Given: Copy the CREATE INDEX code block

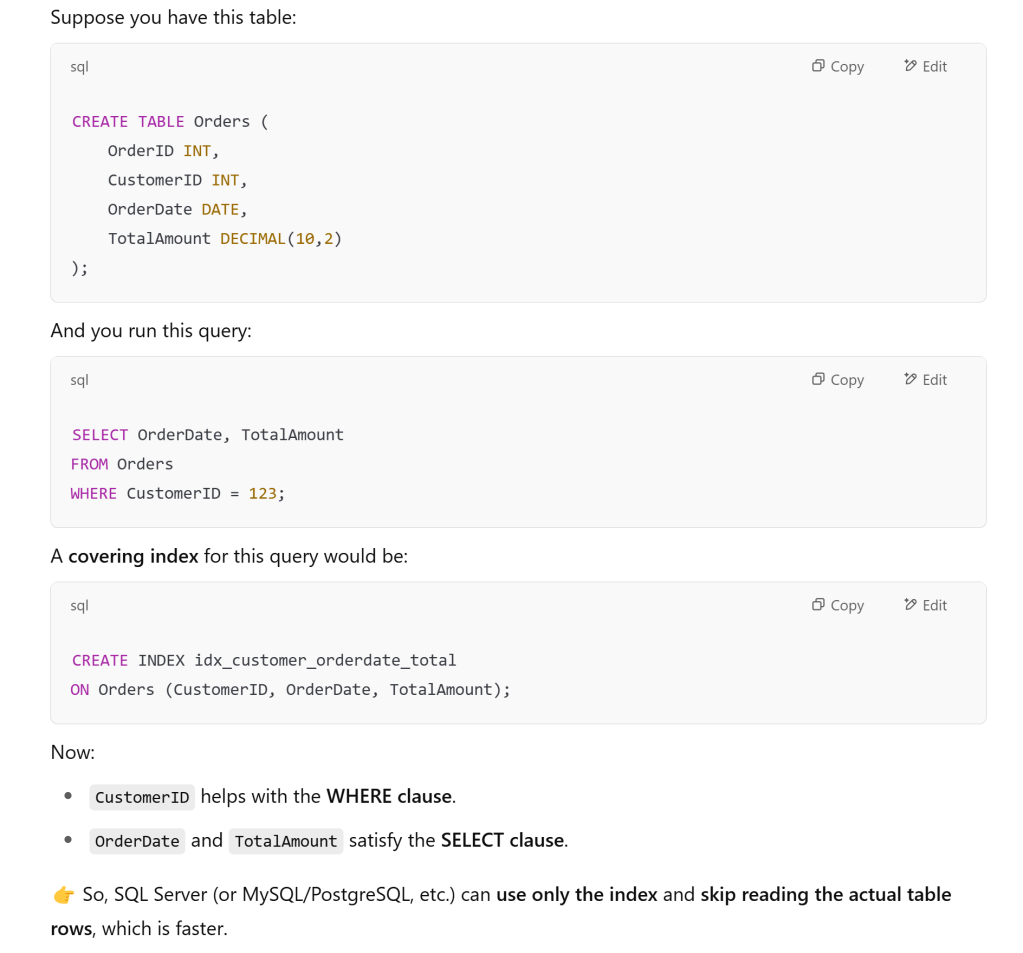Looking at the screenshot, I should 838,605.
